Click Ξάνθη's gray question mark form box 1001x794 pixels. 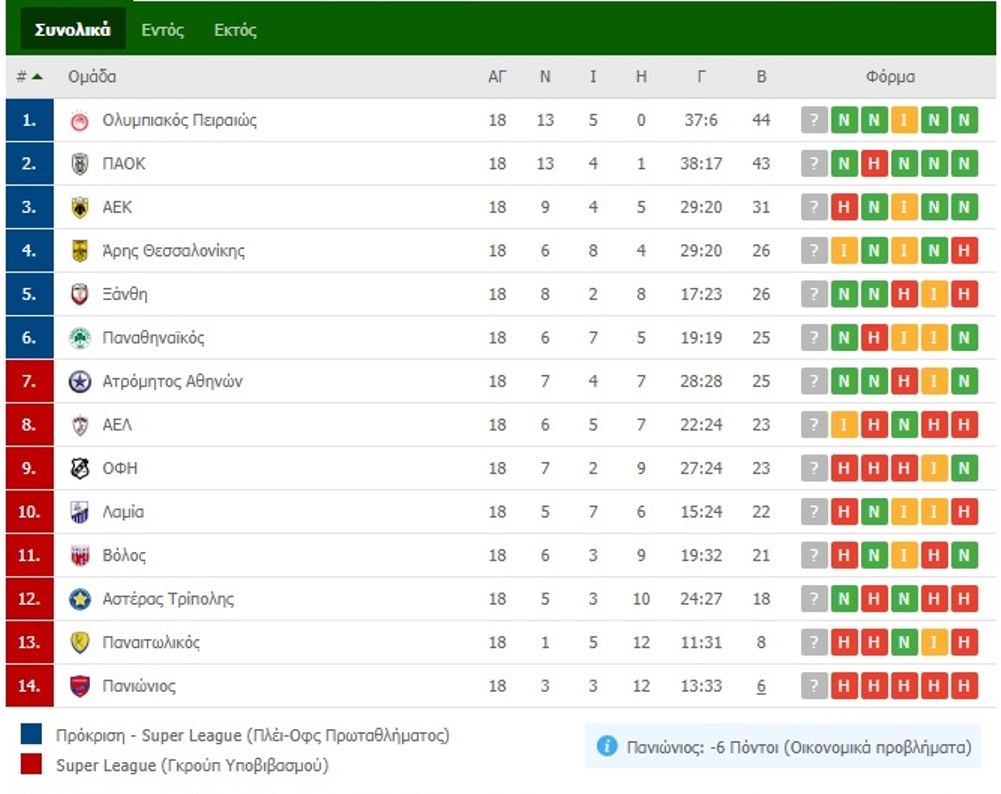(x=814, y=294)
